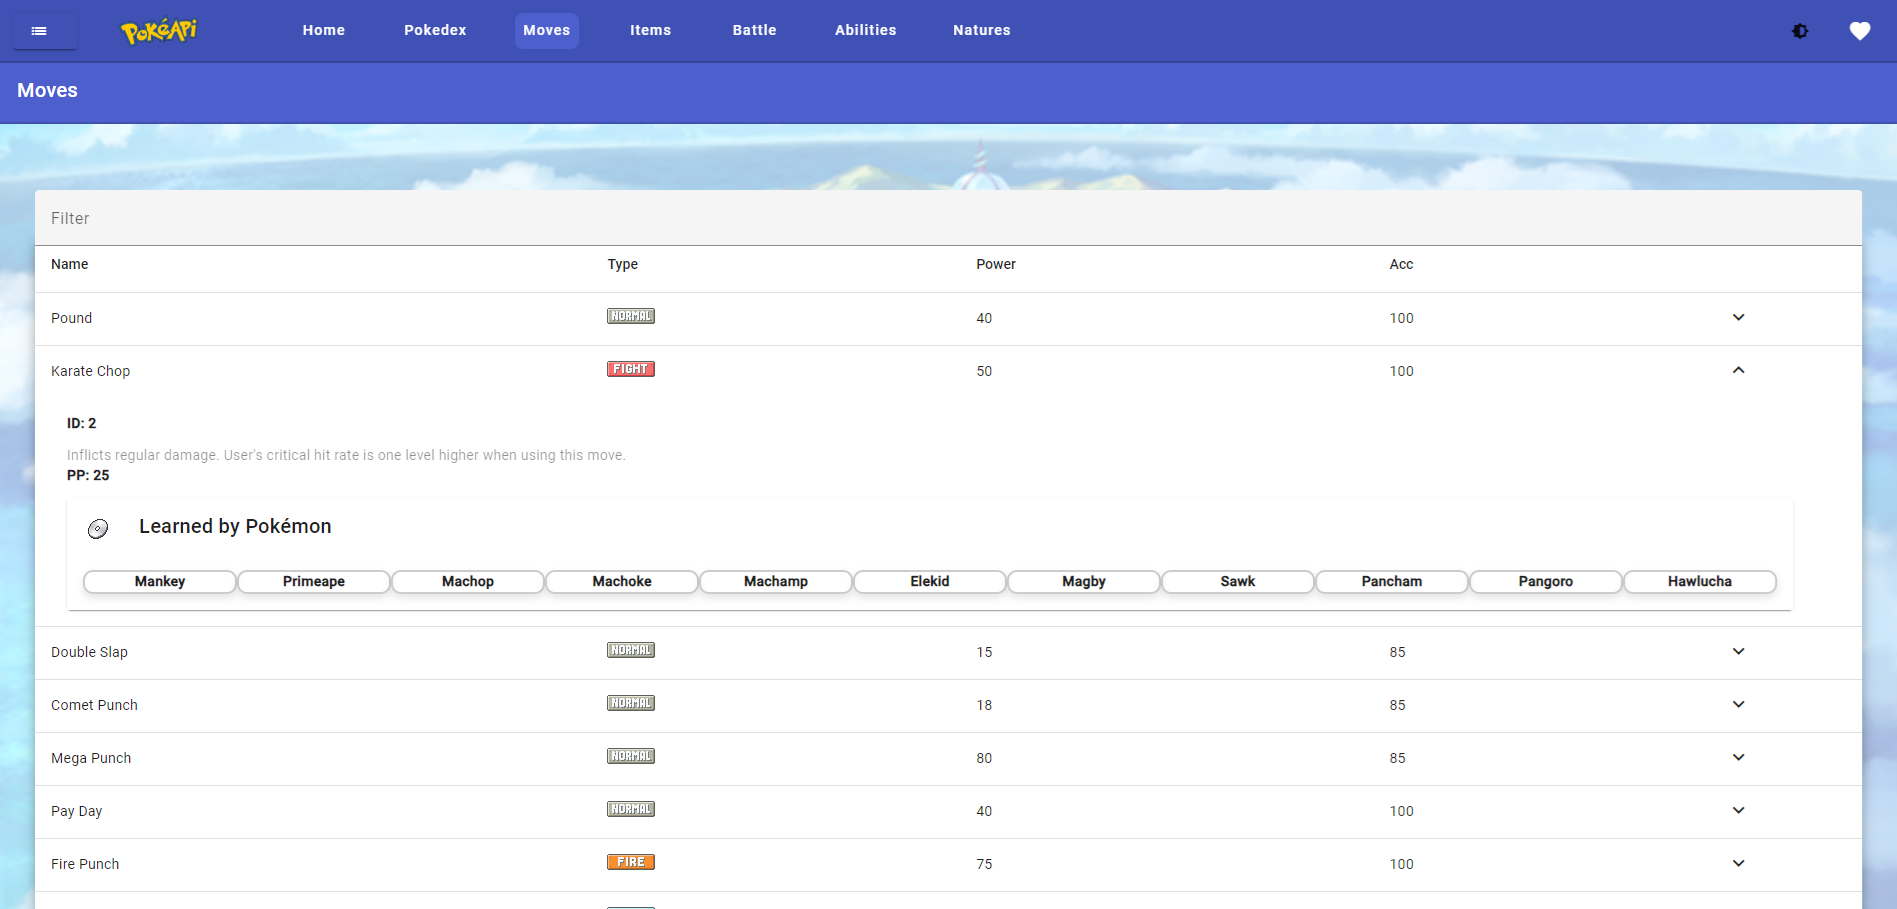Viewport: 1897px width, 909px height.
Task: Click the FIRE type badge for Fire Punch
Action: tap(631, 862)
